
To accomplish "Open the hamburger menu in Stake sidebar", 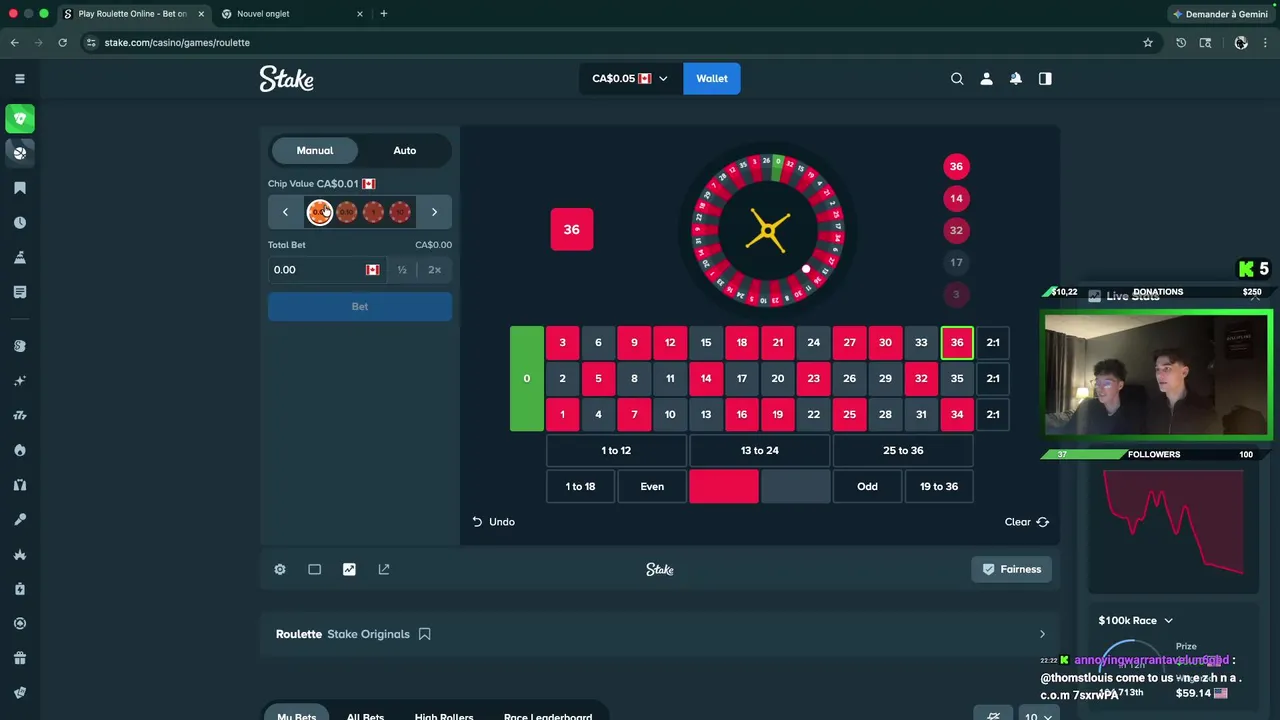I will click(19, 78).
